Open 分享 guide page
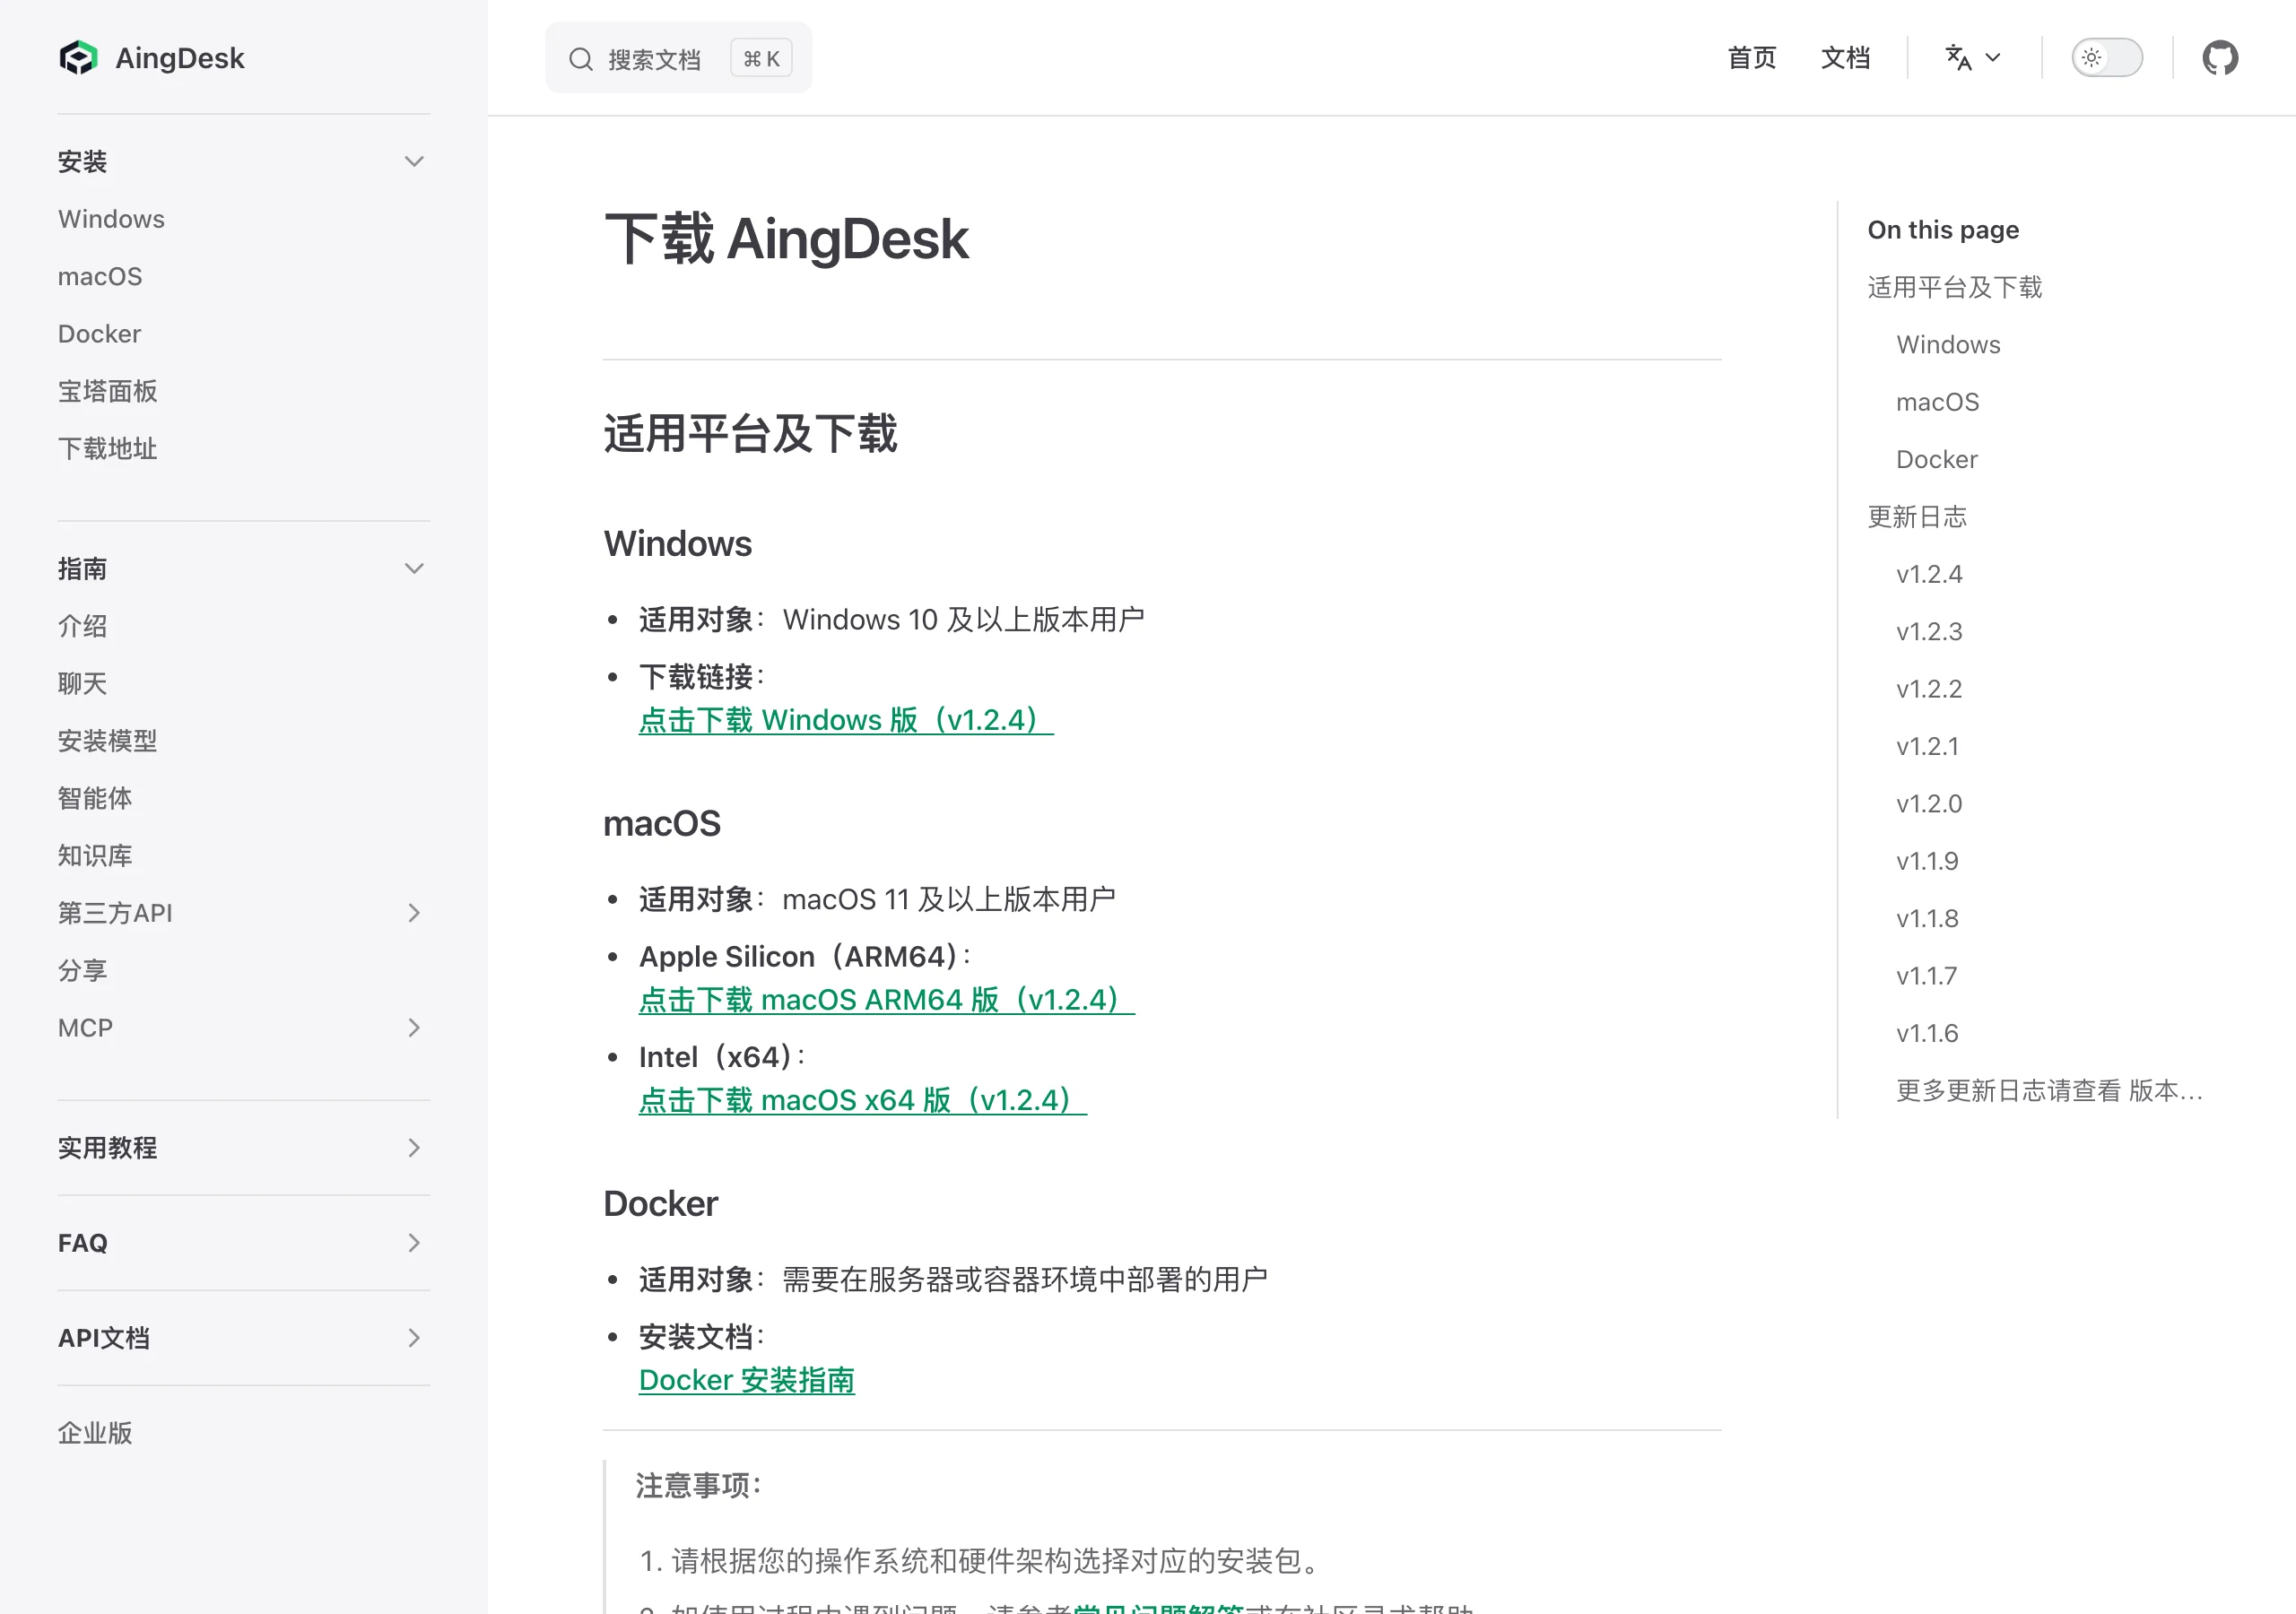Screen dimensions: 2296x1614 click(x=82, y=970)
